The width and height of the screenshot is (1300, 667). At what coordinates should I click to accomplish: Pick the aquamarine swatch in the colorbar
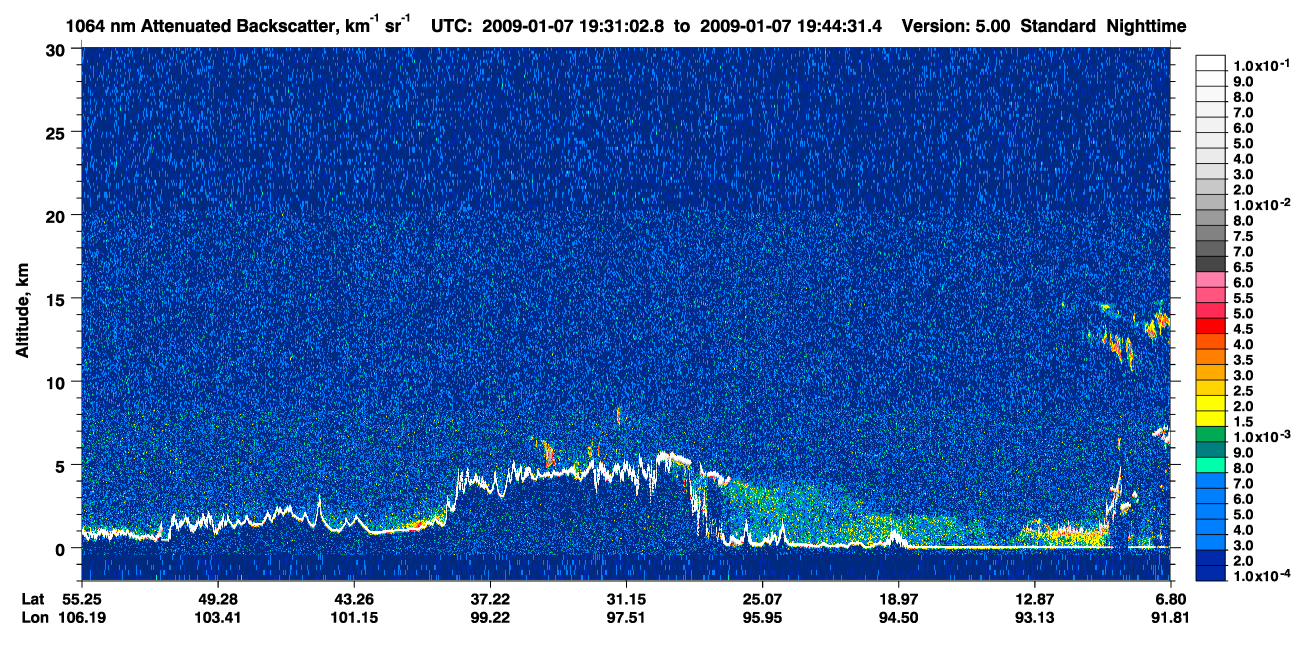click(1211, 465)
